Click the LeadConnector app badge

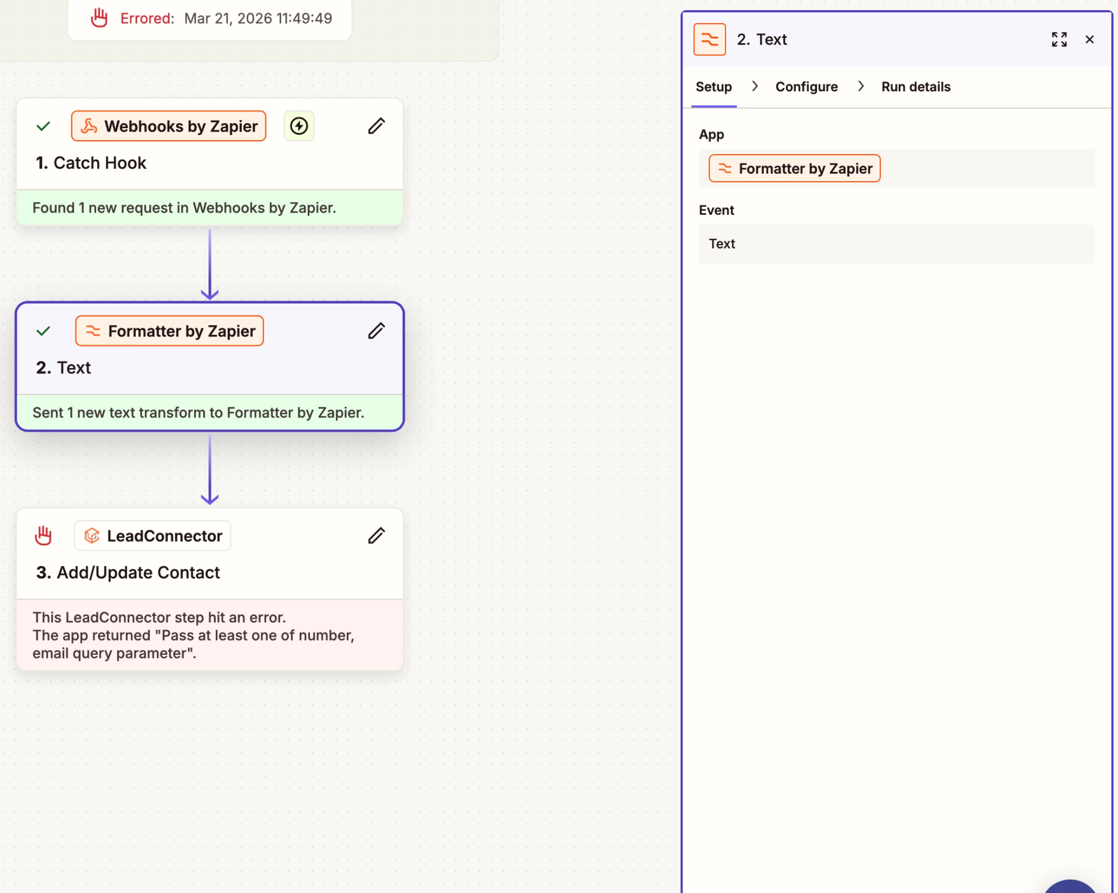153,536
